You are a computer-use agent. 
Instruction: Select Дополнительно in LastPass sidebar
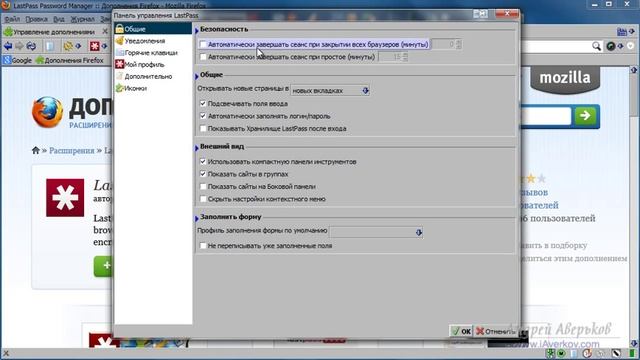click(x=153, y=76)
